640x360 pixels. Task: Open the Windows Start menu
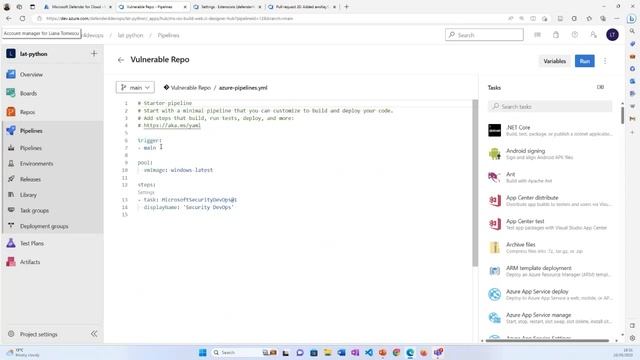(x=202, y=353)
